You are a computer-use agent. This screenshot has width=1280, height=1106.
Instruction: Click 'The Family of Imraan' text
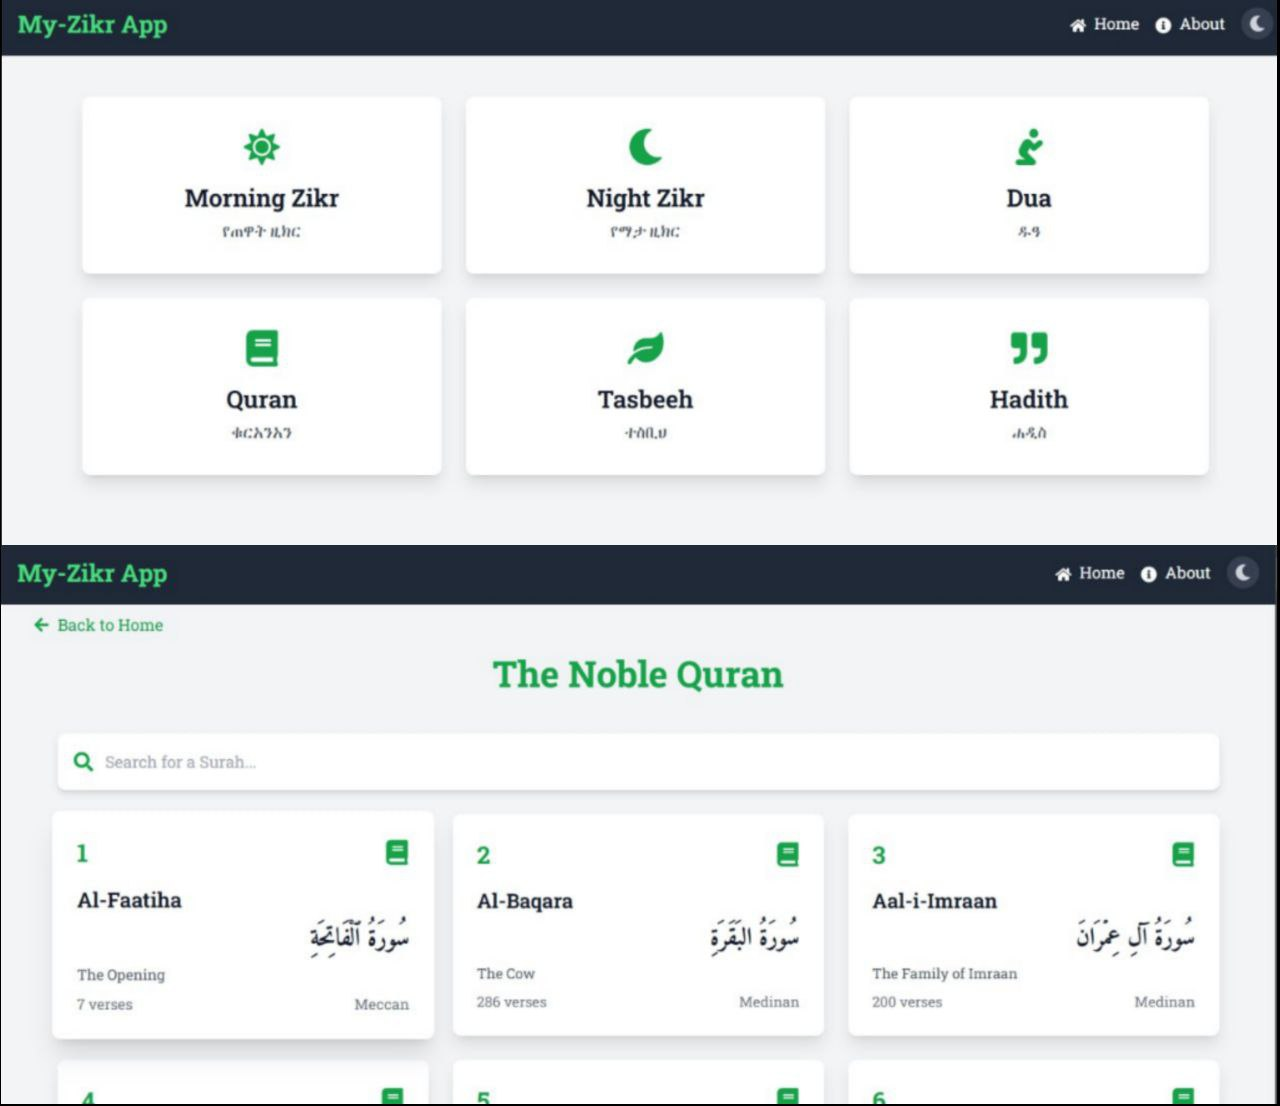pyautogui.click(x=945, y=973)
